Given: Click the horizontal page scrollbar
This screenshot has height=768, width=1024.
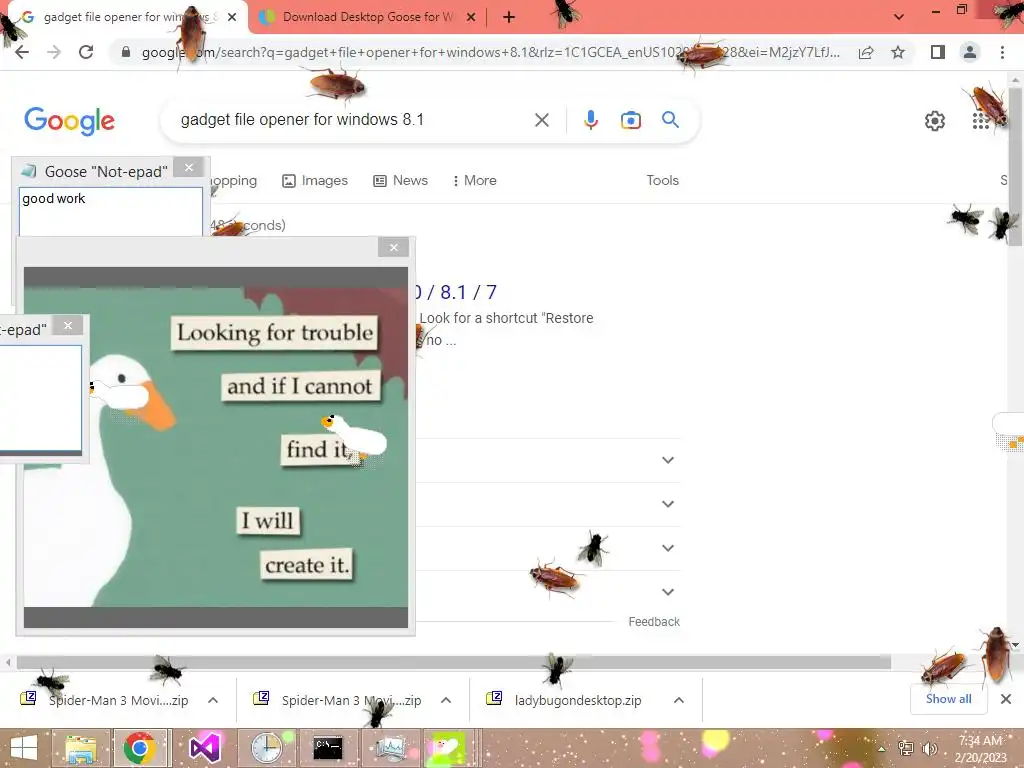Looking at the screenshot, I should point(454,662).
